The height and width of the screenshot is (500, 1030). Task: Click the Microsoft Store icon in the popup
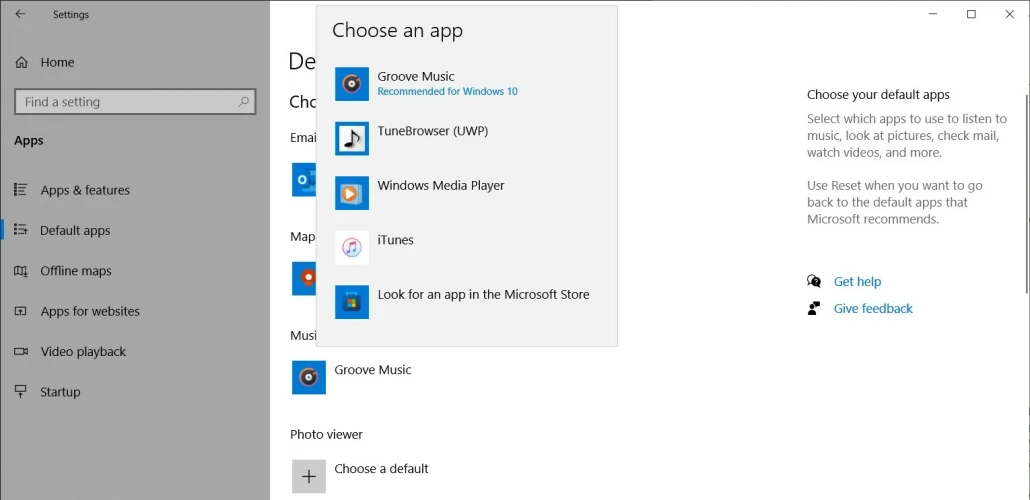click(x=351, y=302)
